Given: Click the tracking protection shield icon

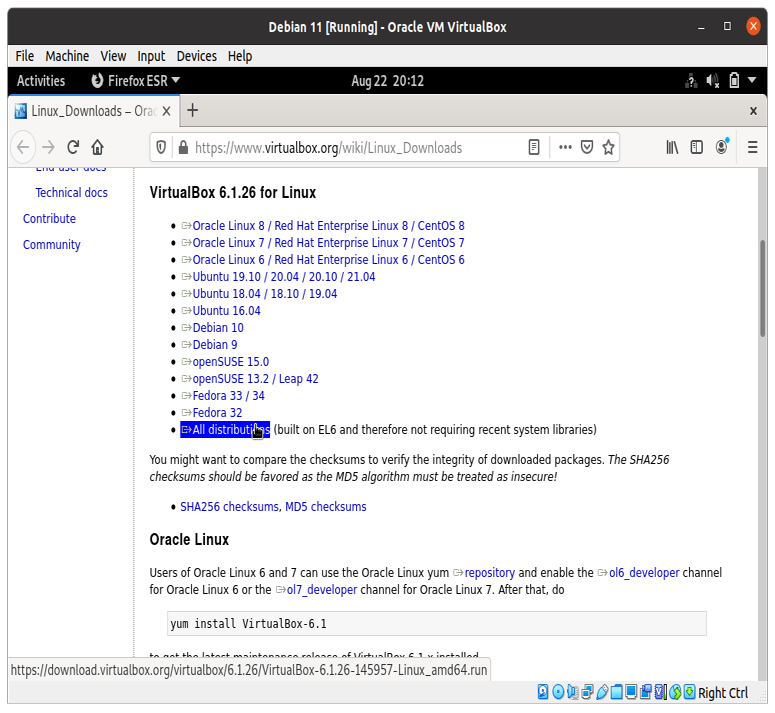Looking at the screenshot, I should pos(161,147).
